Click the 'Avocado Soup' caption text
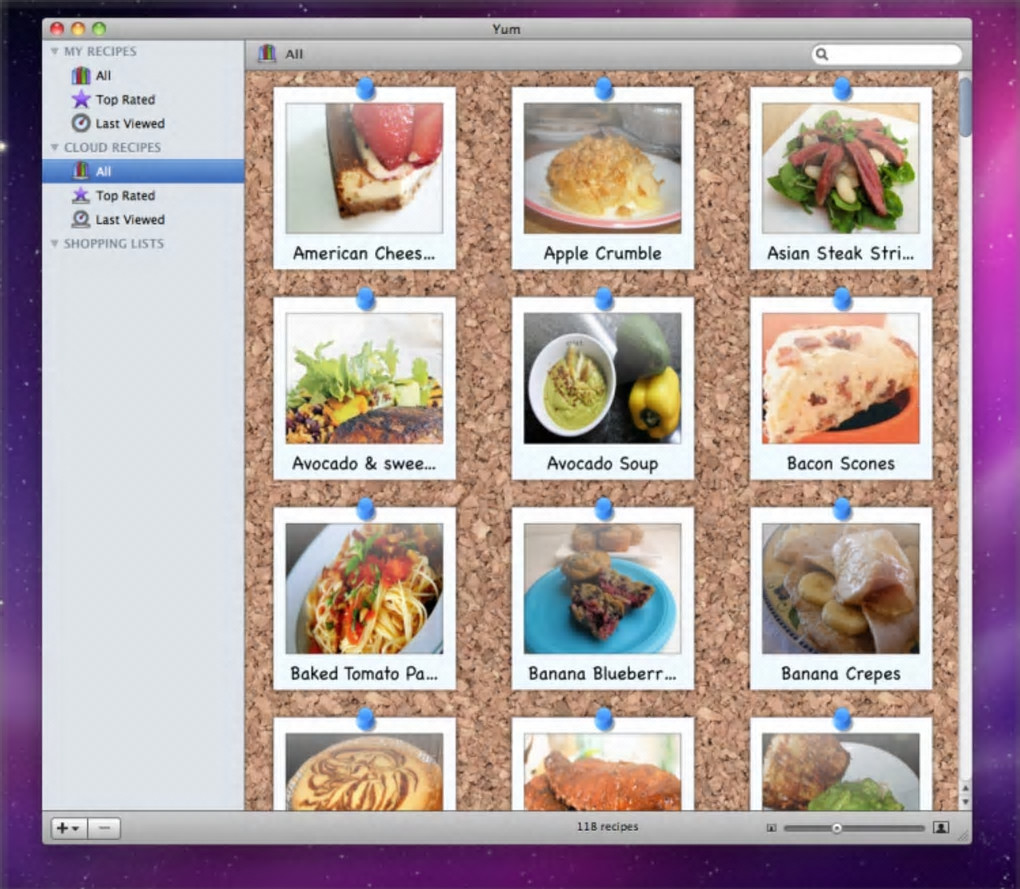This screenshot has height=889, width=1020. point(602,463)
